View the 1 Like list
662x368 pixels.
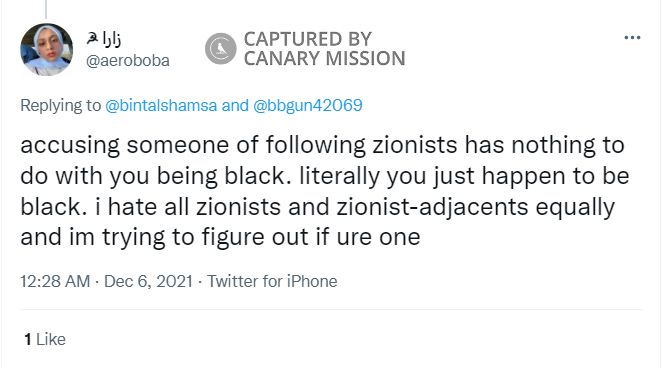click(x=45, y=339)
